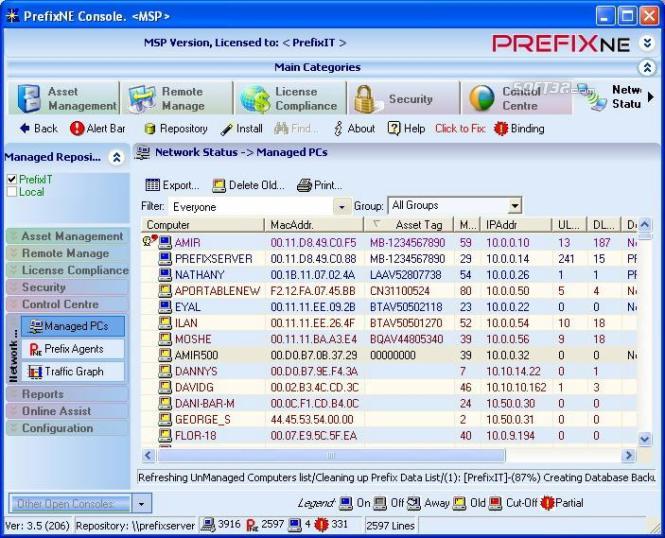Open the Alert Bar
Screen dimensions: 665x538
98,128
